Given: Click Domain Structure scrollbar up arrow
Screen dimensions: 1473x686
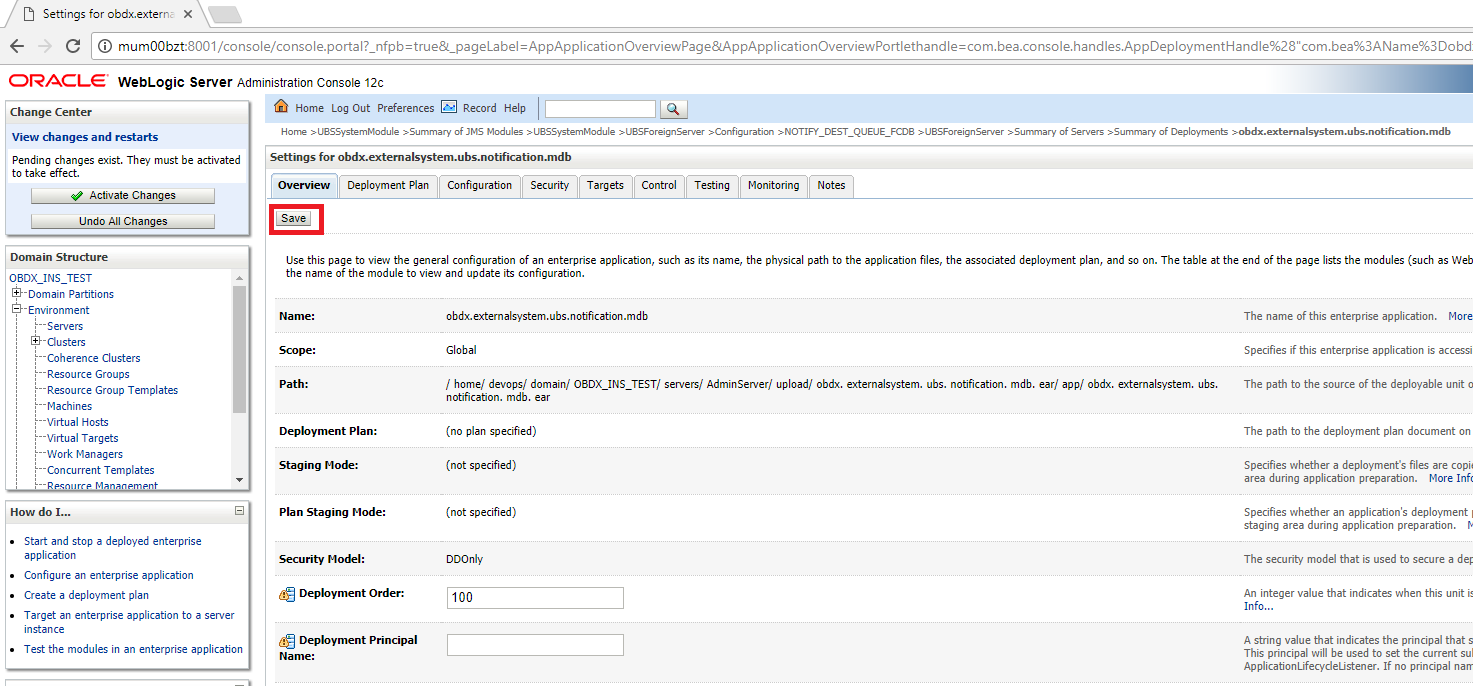Looking at the screenshot, I should coord(239,277).
